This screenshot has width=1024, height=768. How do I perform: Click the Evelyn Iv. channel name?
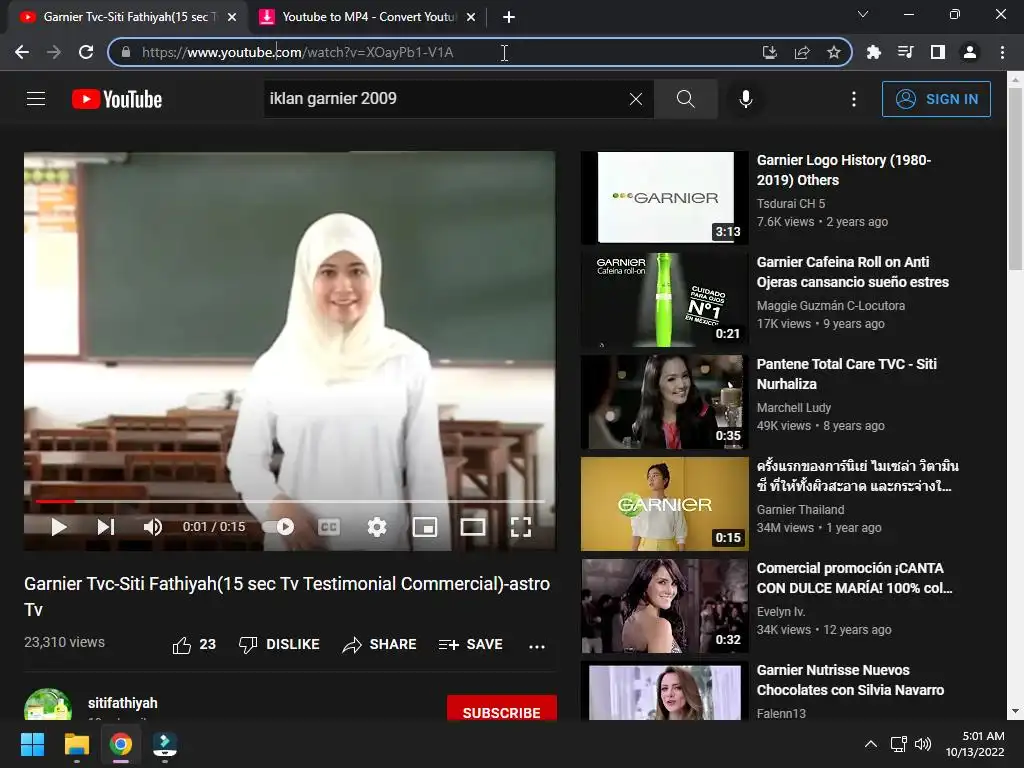781,611
